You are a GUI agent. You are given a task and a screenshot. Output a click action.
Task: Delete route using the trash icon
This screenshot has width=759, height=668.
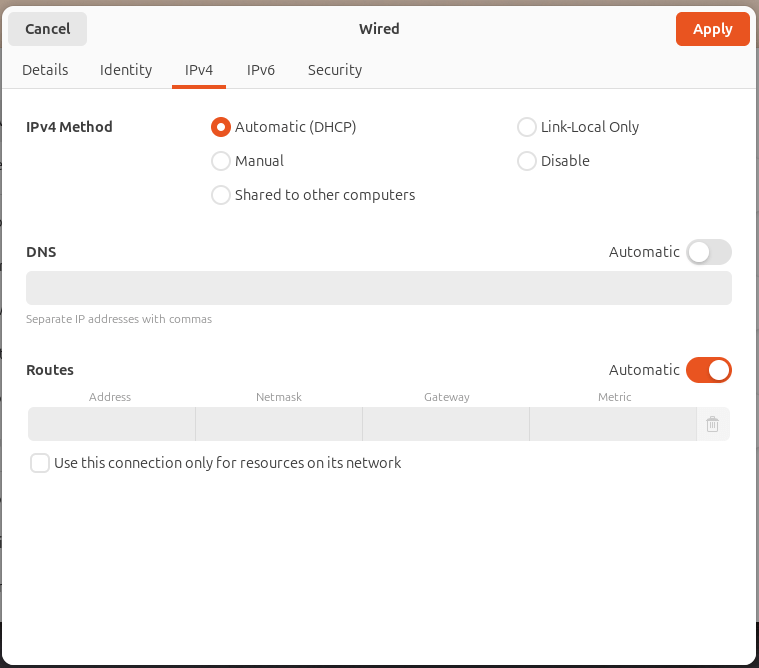coord(712,424)
